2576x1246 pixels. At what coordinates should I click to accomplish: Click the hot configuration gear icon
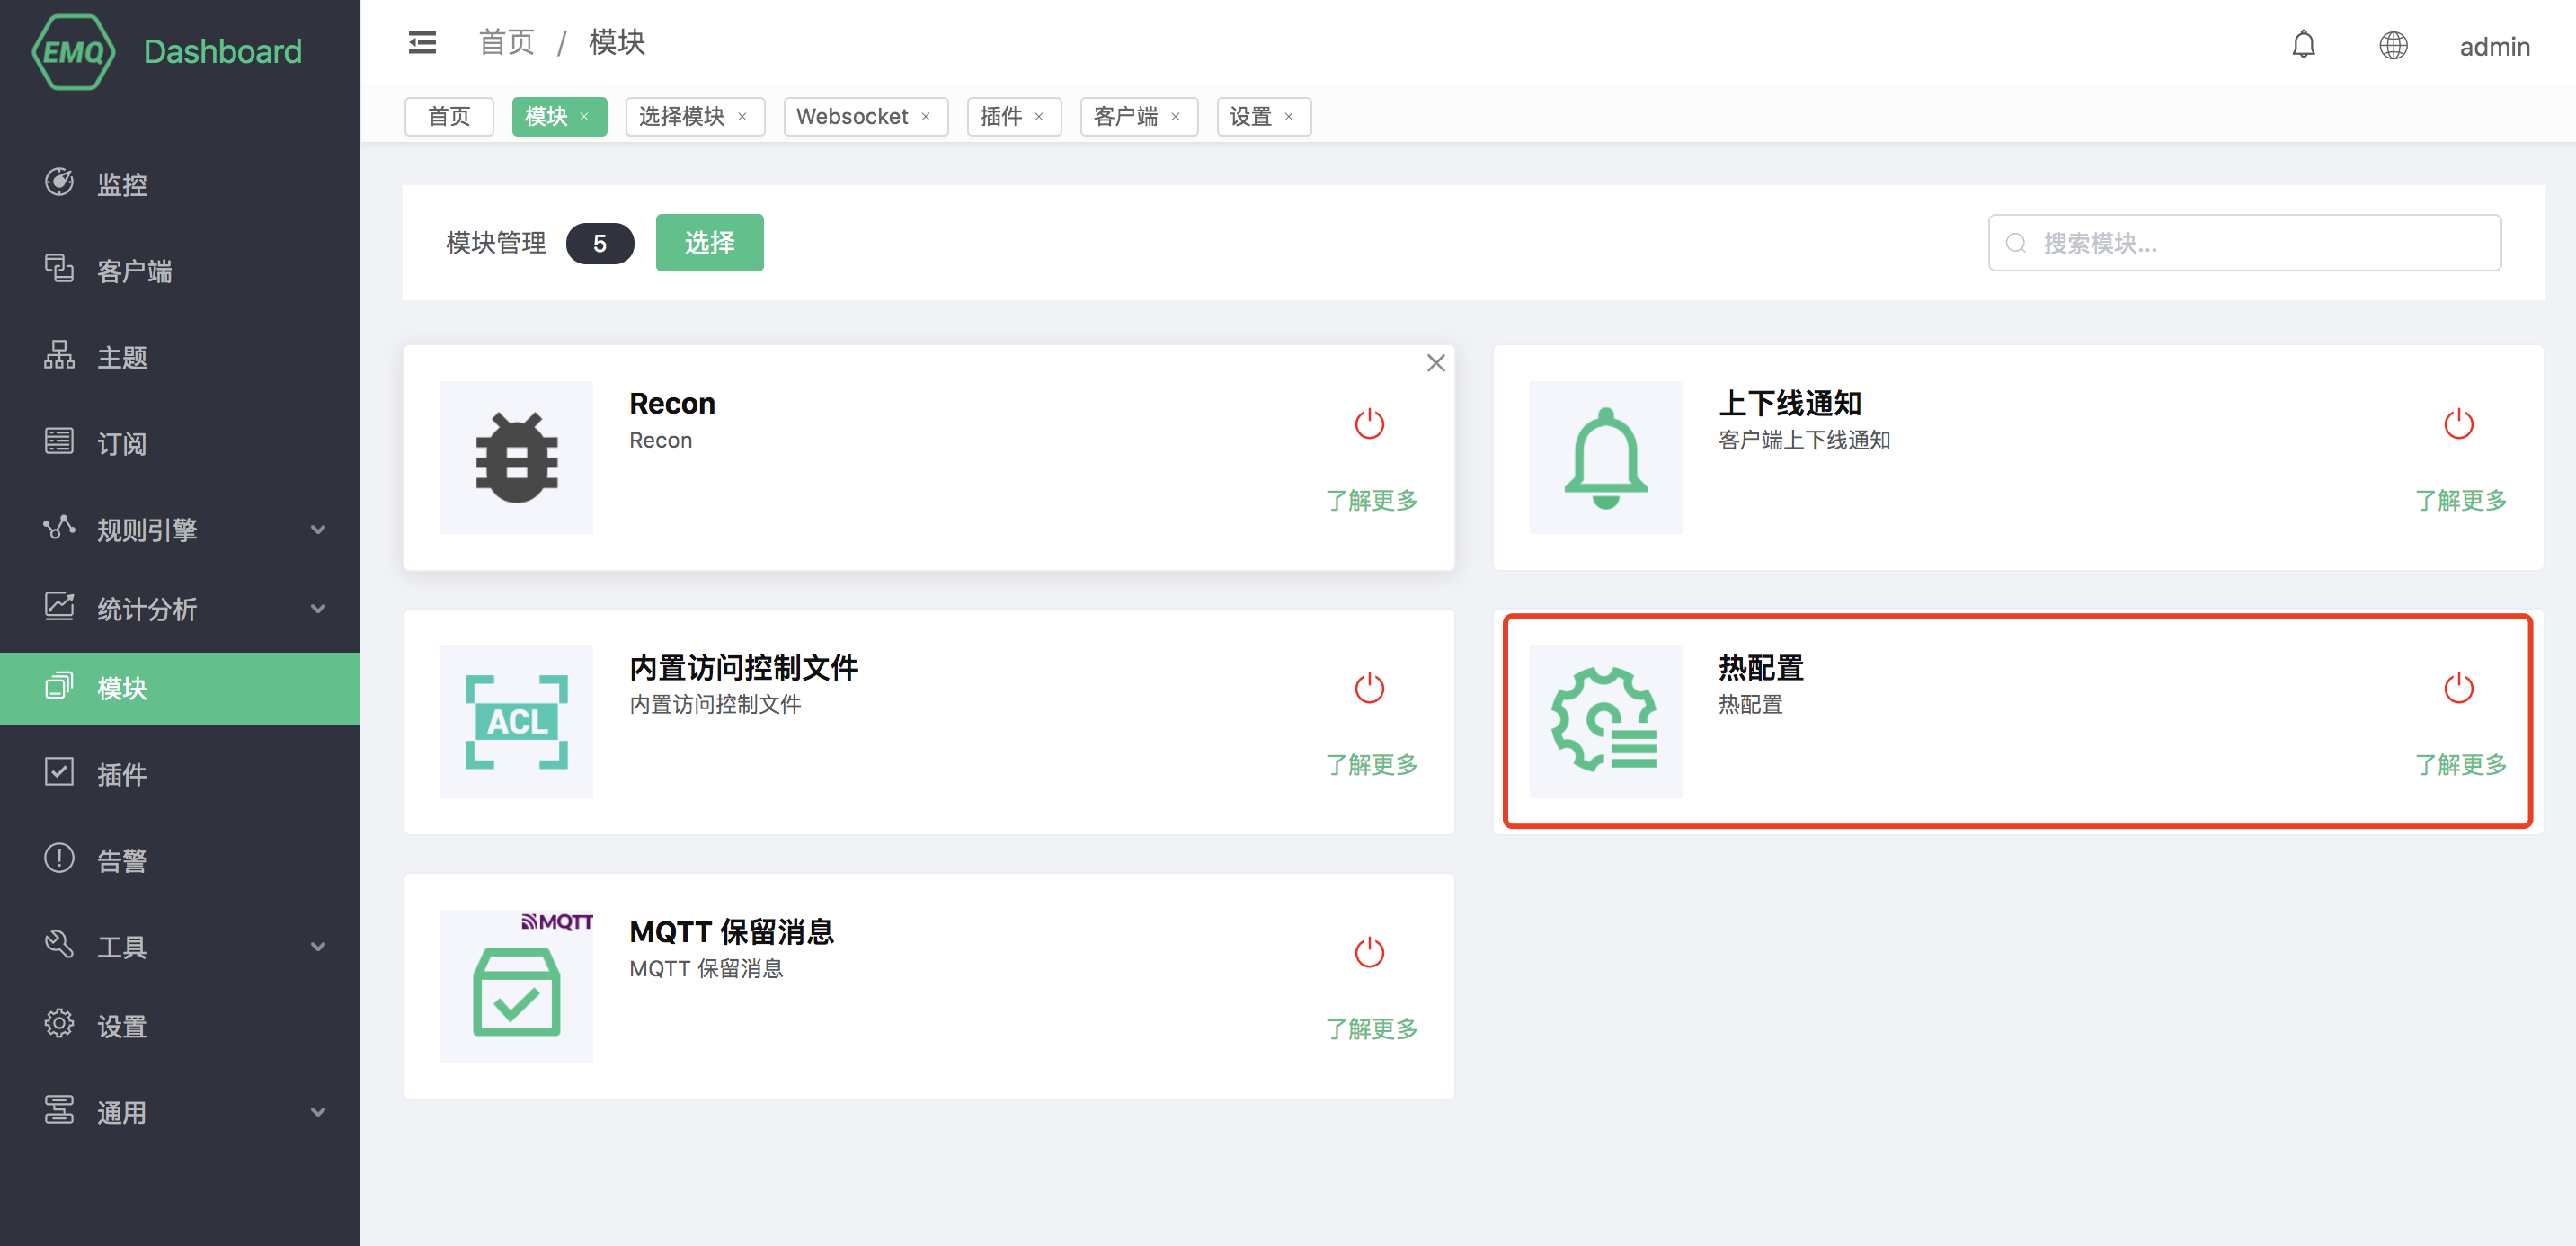(1604, 721)
